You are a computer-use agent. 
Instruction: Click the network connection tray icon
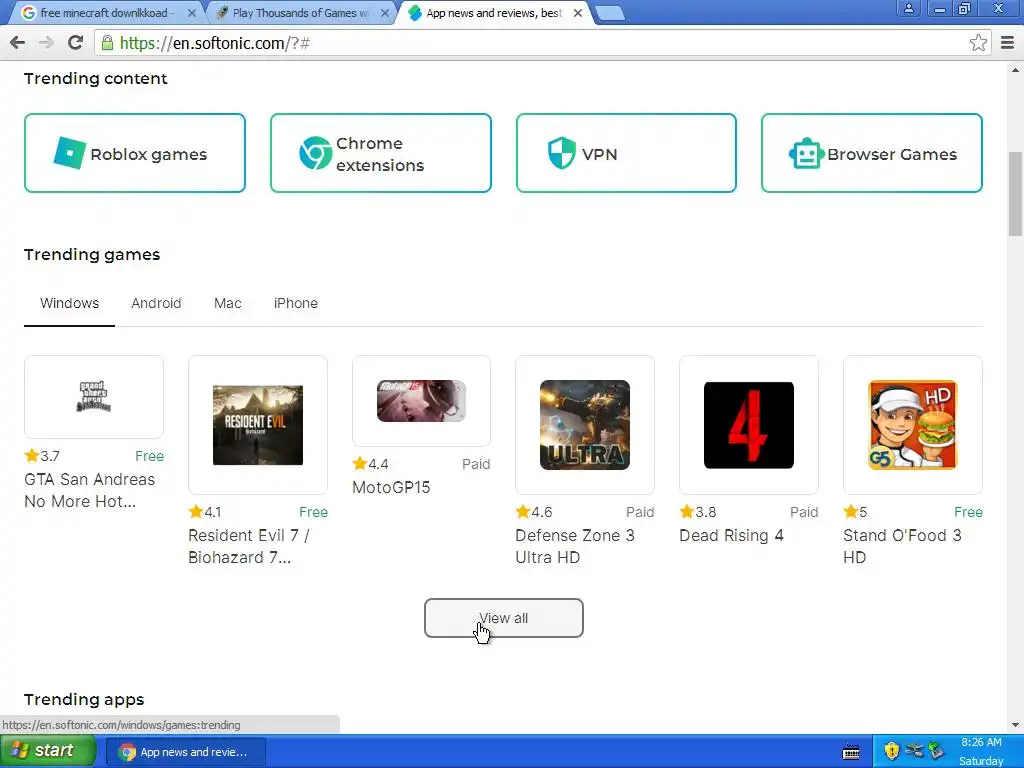(914, 751)
